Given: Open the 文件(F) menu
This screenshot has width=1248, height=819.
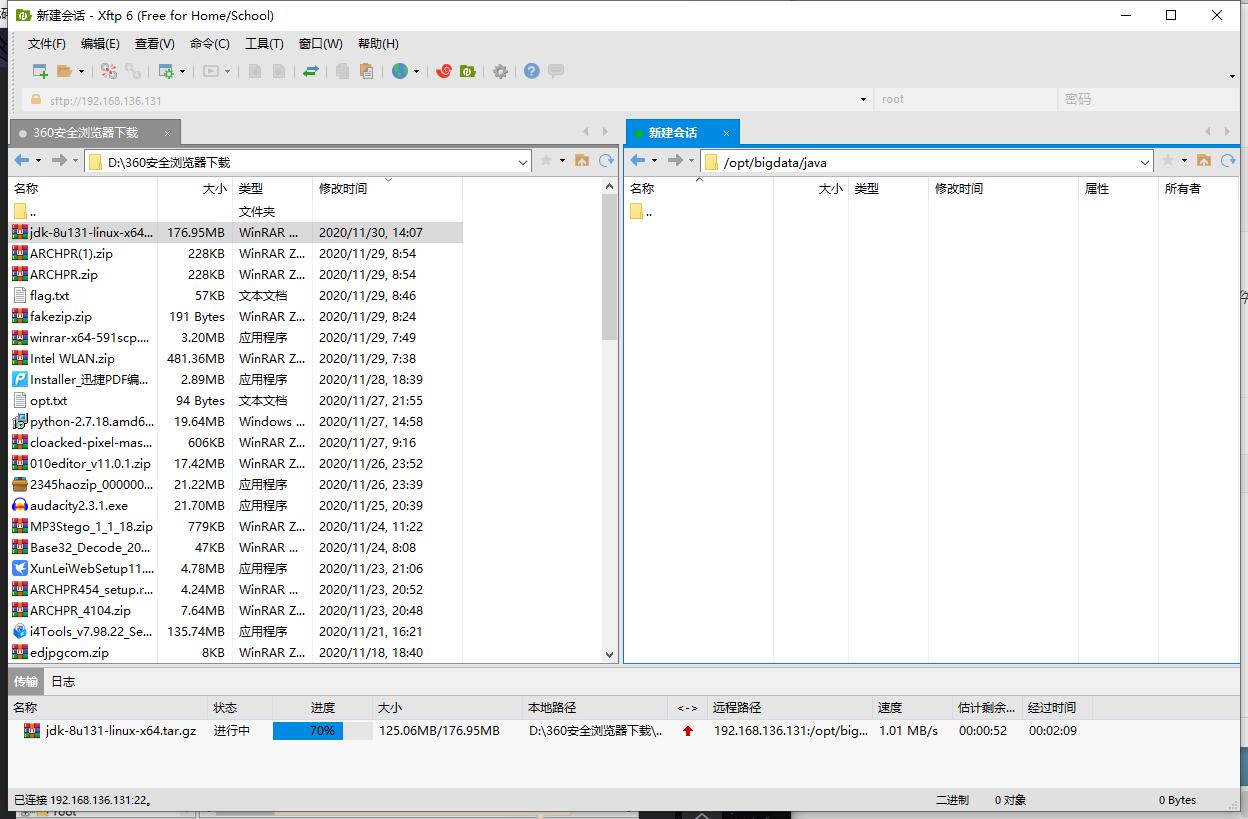Looking at the screenshot, I should (x=46, y=44).
